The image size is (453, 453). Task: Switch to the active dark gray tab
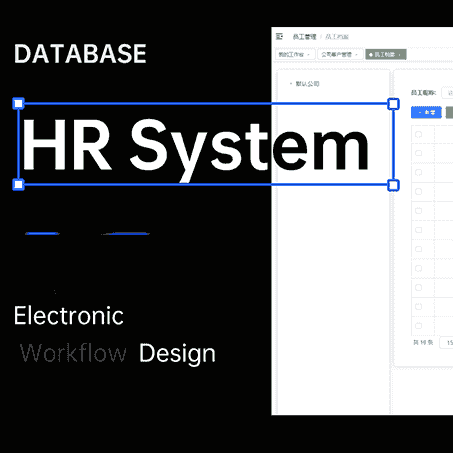click(386, 54)
